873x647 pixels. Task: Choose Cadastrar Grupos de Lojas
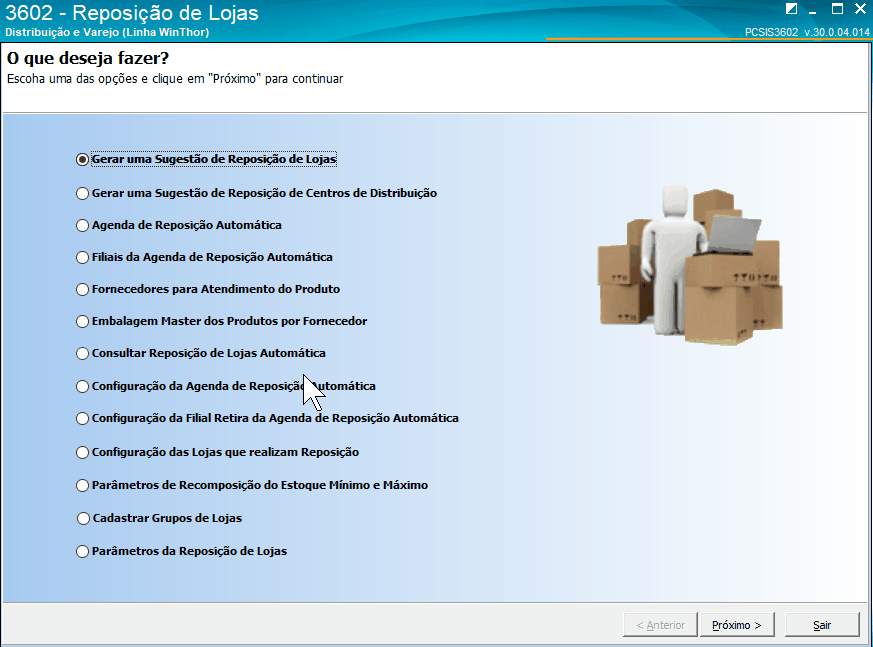159,518
